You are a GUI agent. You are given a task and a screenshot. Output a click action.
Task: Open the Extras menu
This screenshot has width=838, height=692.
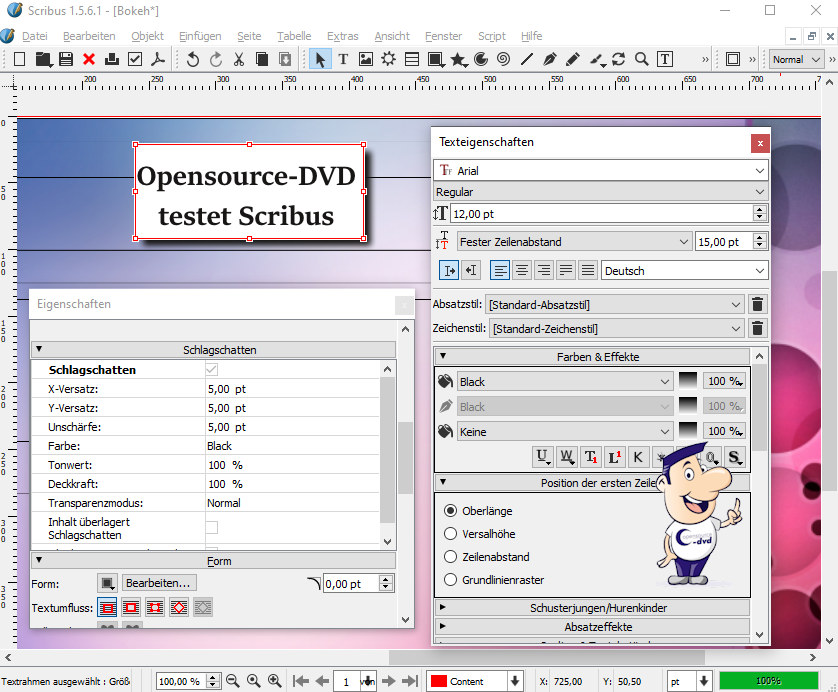click(342, 35)
